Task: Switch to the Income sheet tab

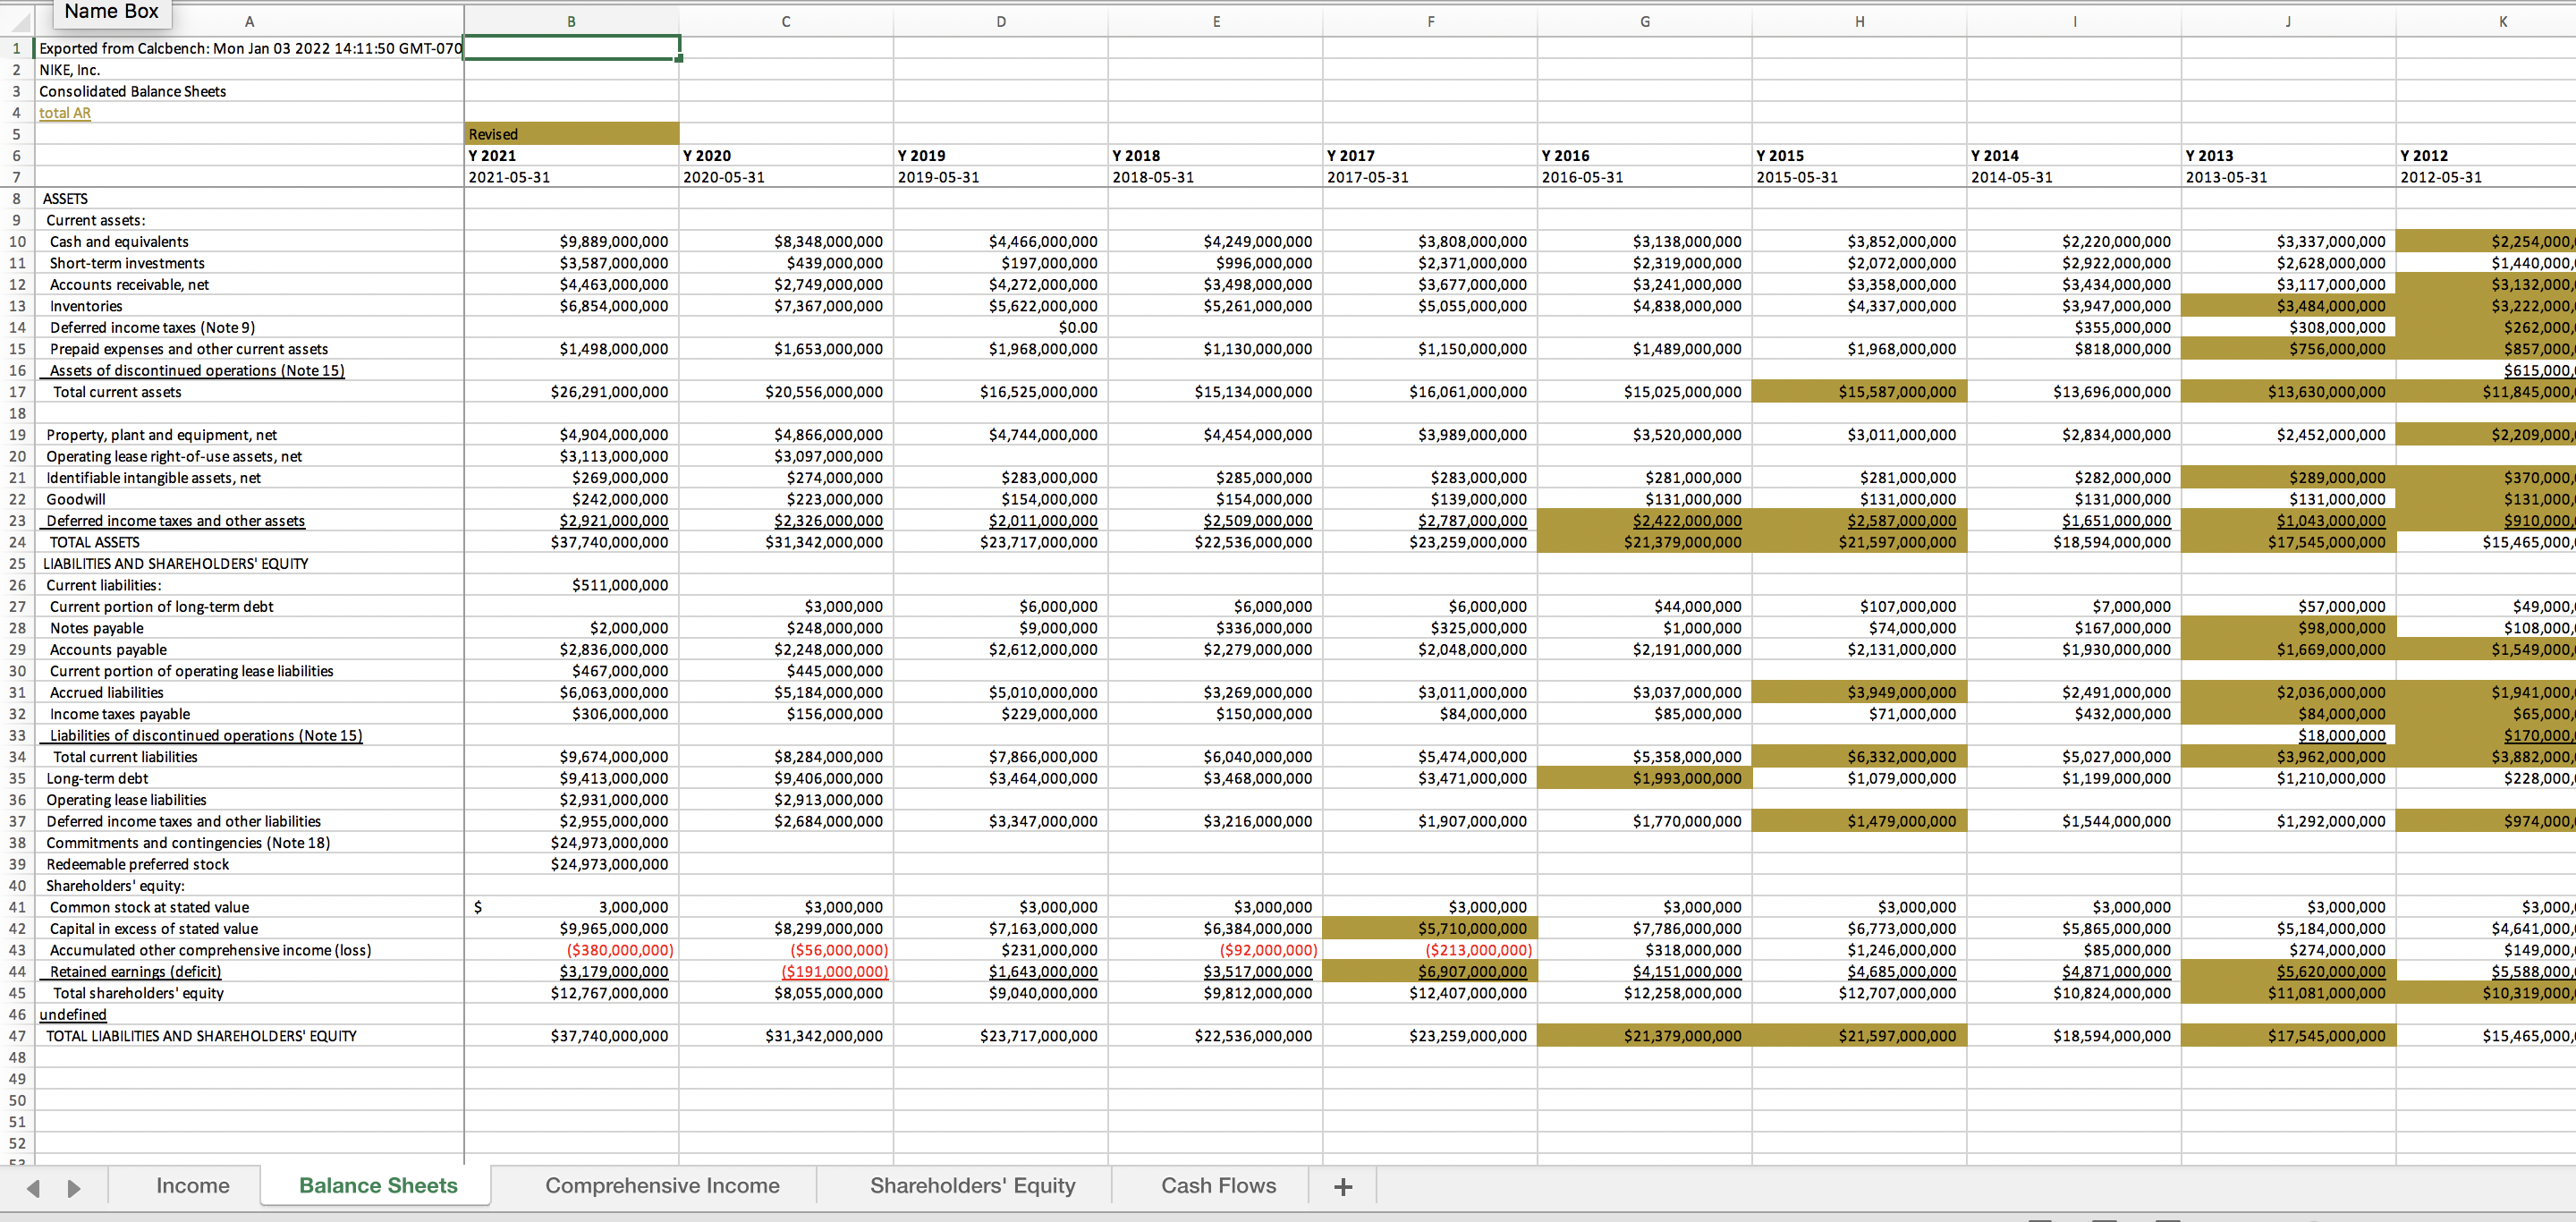Action: click(192, 1185)
